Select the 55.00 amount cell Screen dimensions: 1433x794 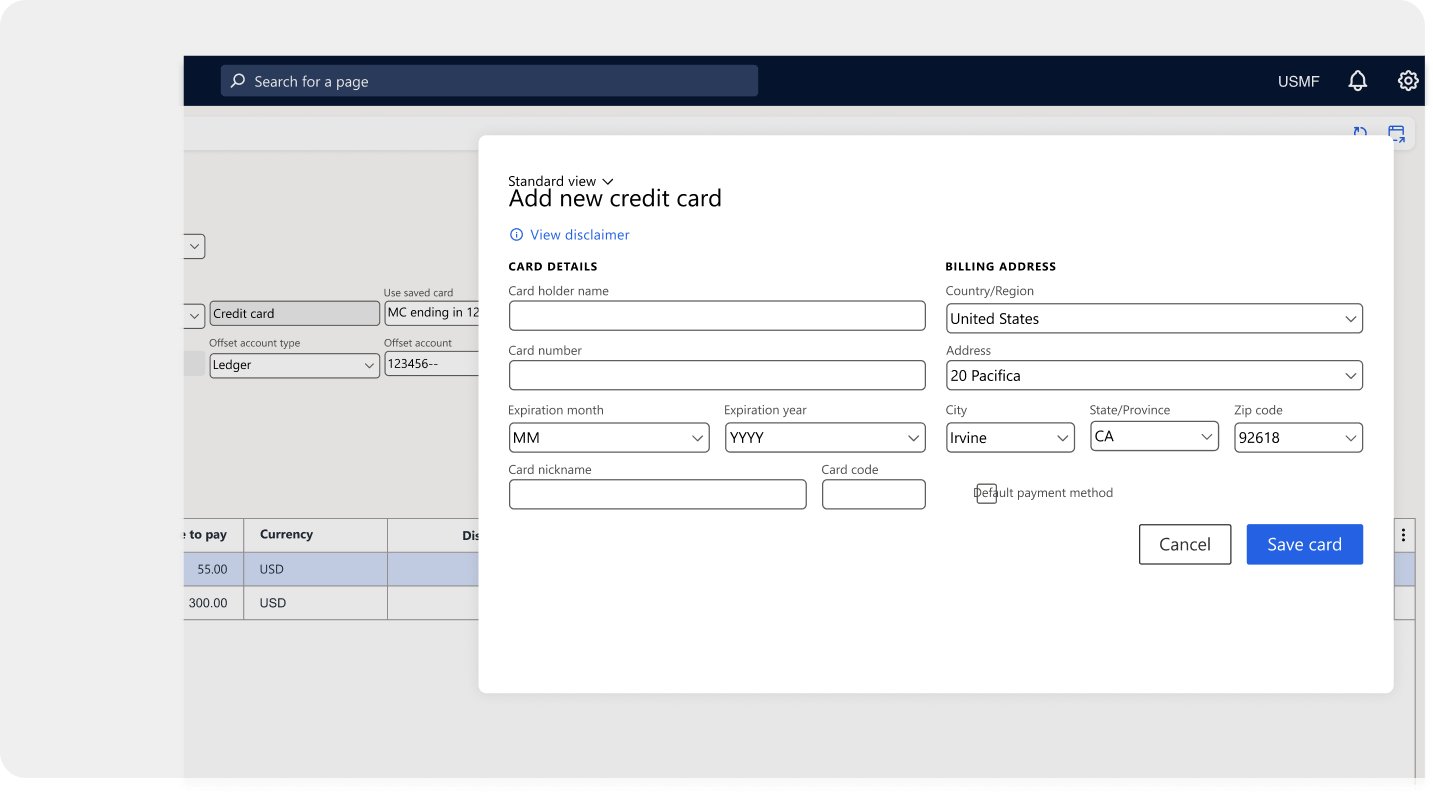(x=213, y=569)
